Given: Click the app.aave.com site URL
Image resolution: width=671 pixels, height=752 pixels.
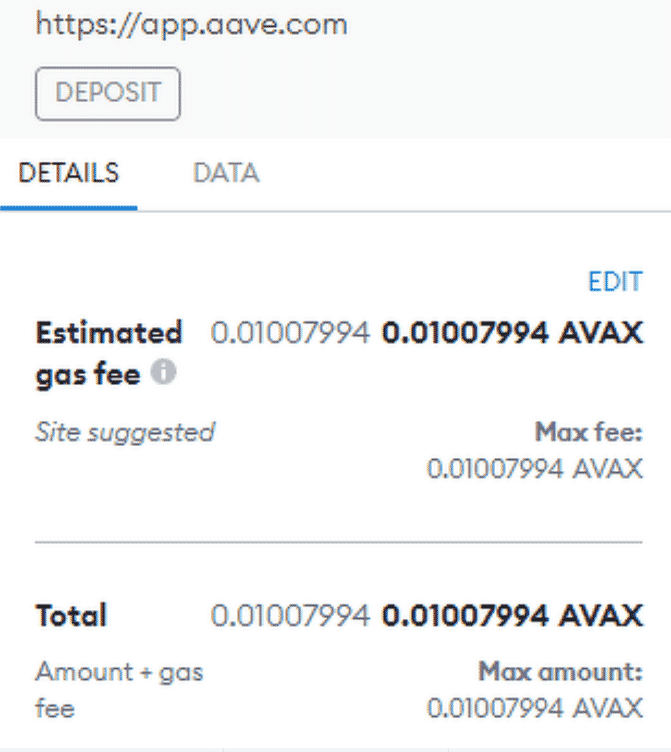Looking at the screenshot, I should click(x=191, y=24).
